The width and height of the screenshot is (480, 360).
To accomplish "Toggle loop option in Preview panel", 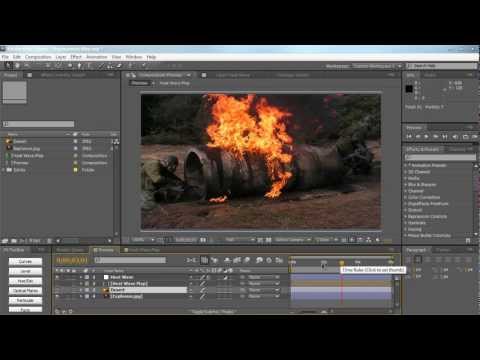I will [465, 137].
